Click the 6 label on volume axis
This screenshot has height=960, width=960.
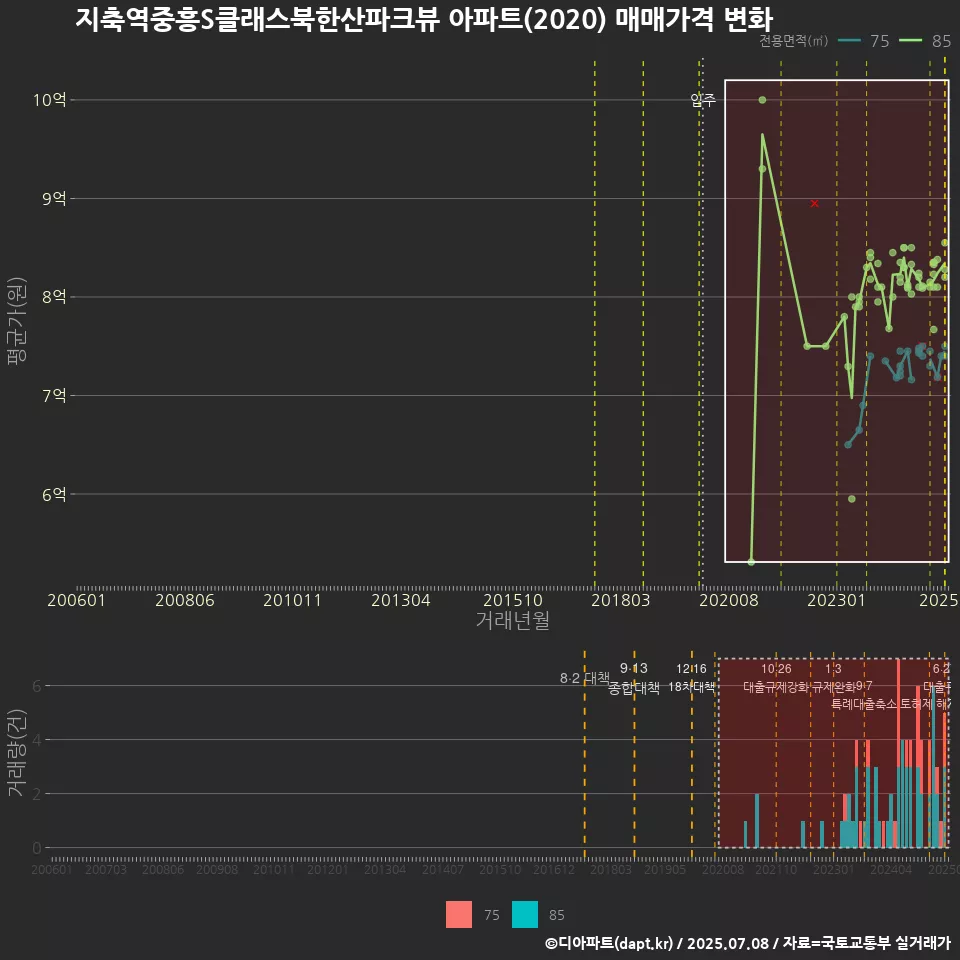click(x=37, y=686)
